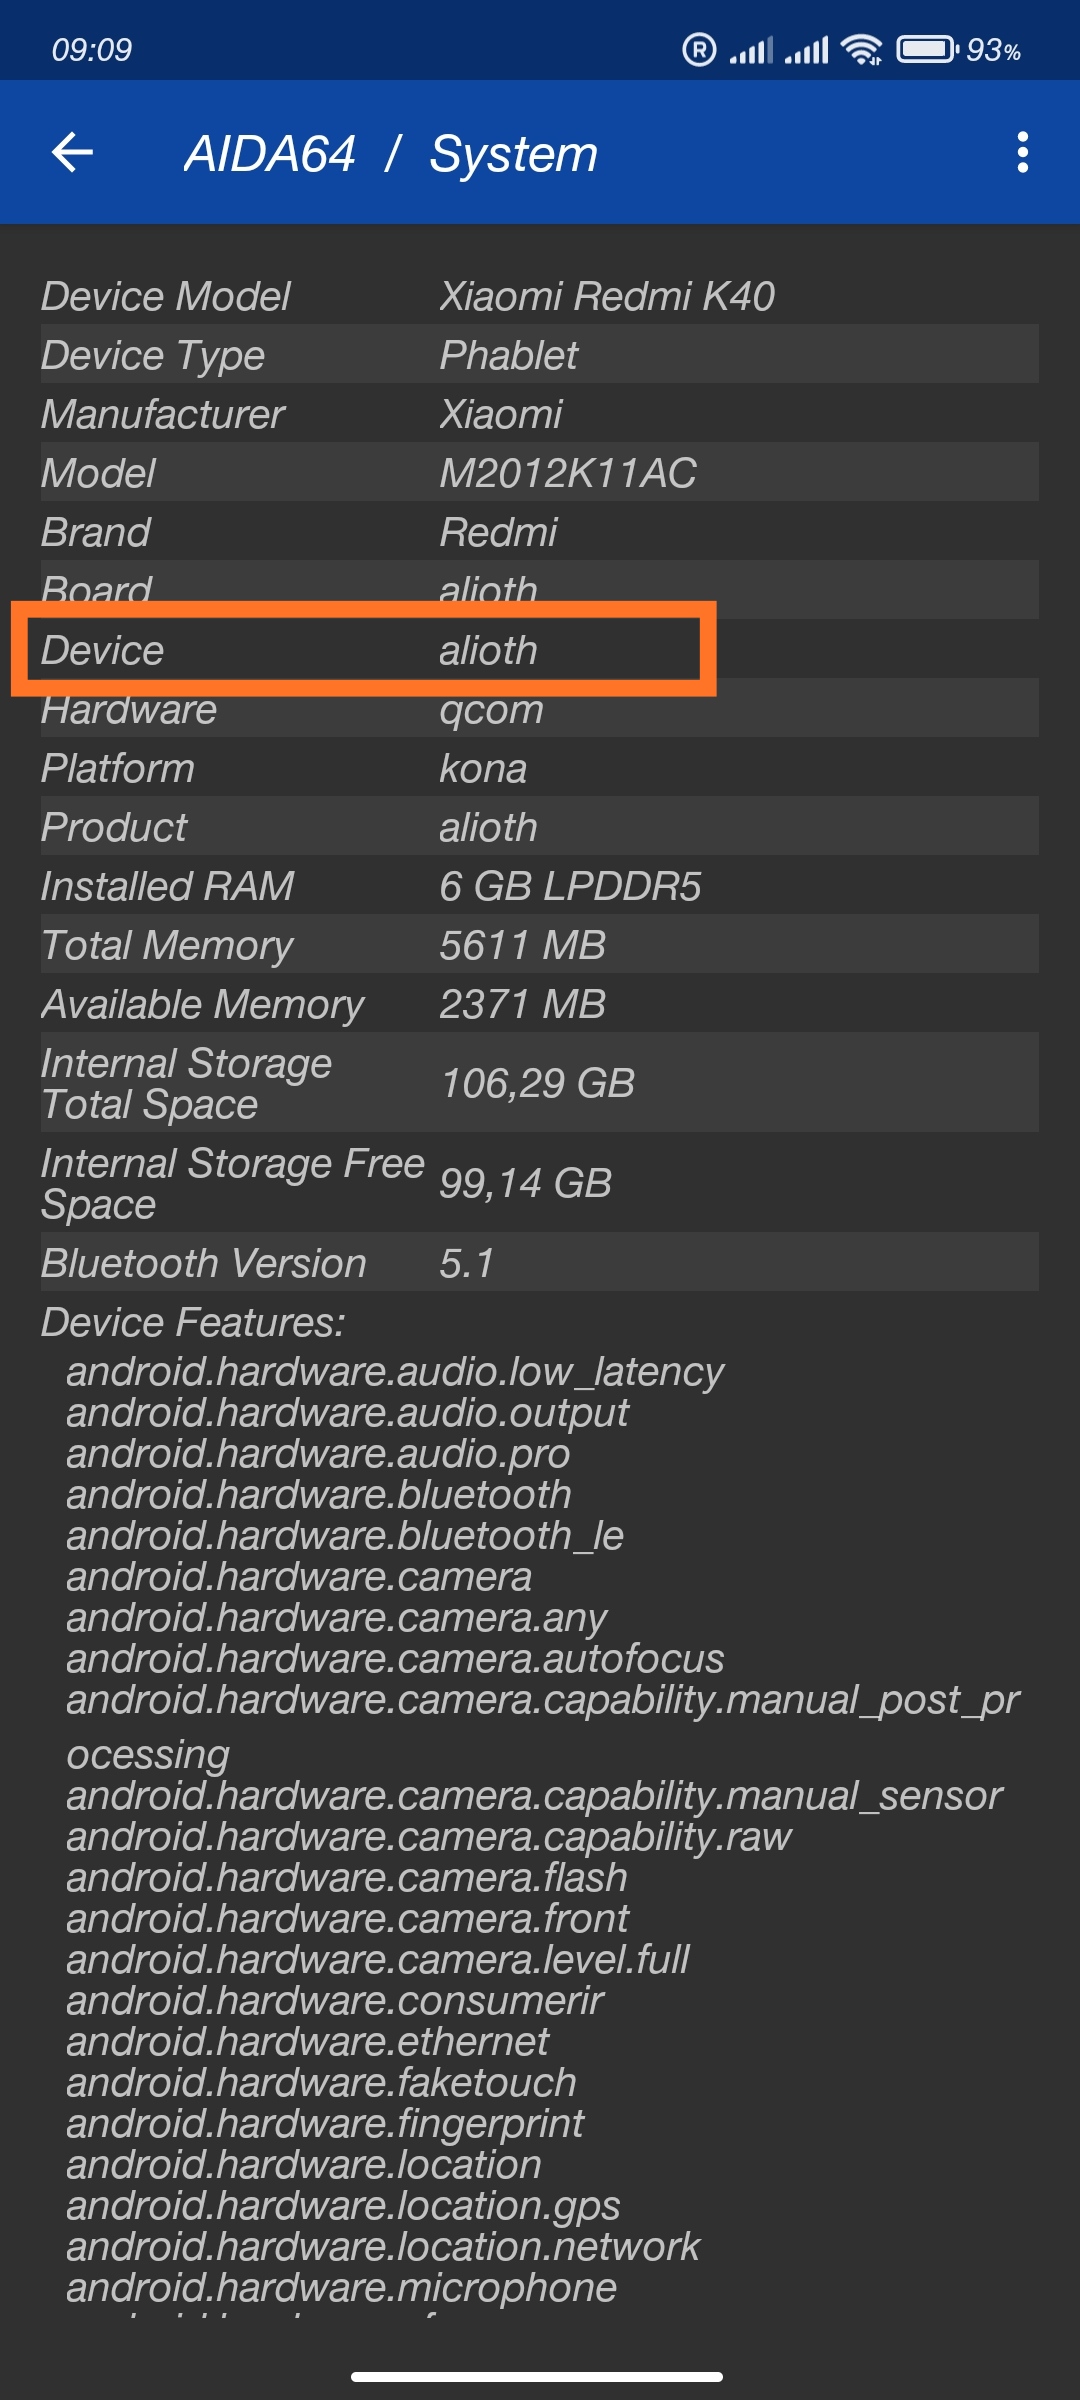Select the Device Model row
Screen dimensions: 1080x2400
[x=539, y=296]
